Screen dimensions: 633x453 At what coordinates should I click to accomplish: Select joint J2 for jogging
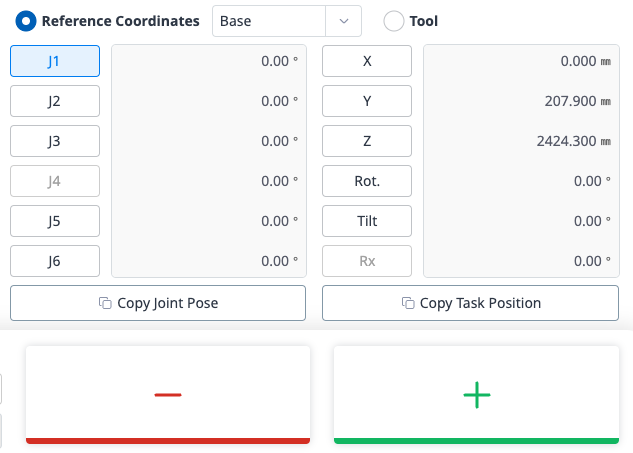(55, 101)
